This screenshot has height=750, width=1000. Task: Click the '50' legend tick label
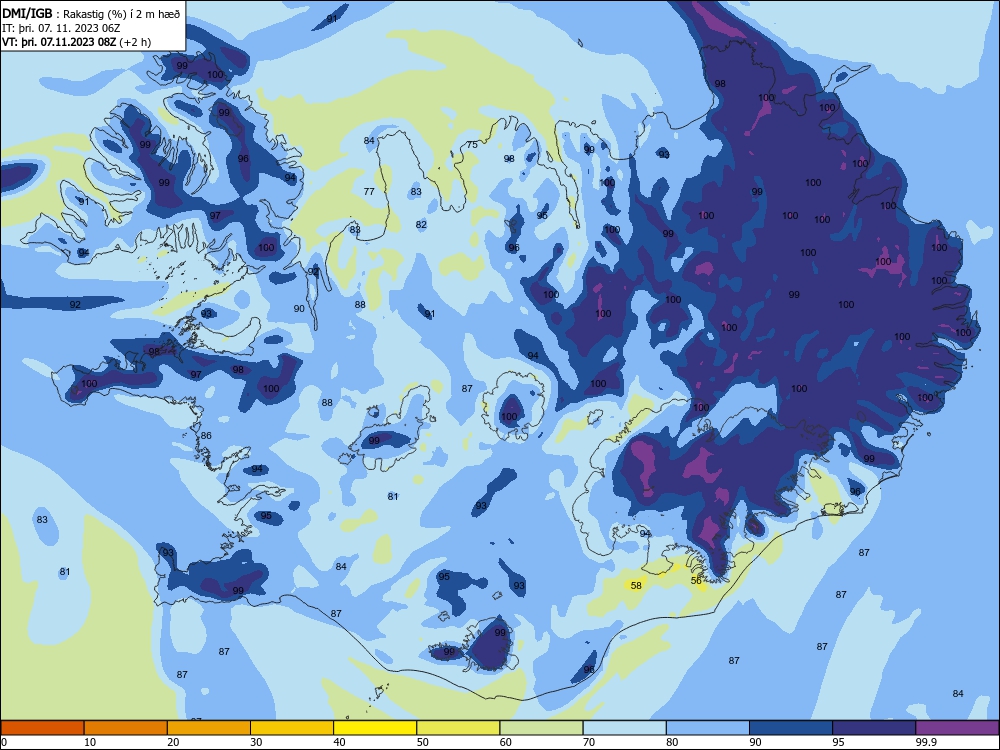tap(423, 742)
